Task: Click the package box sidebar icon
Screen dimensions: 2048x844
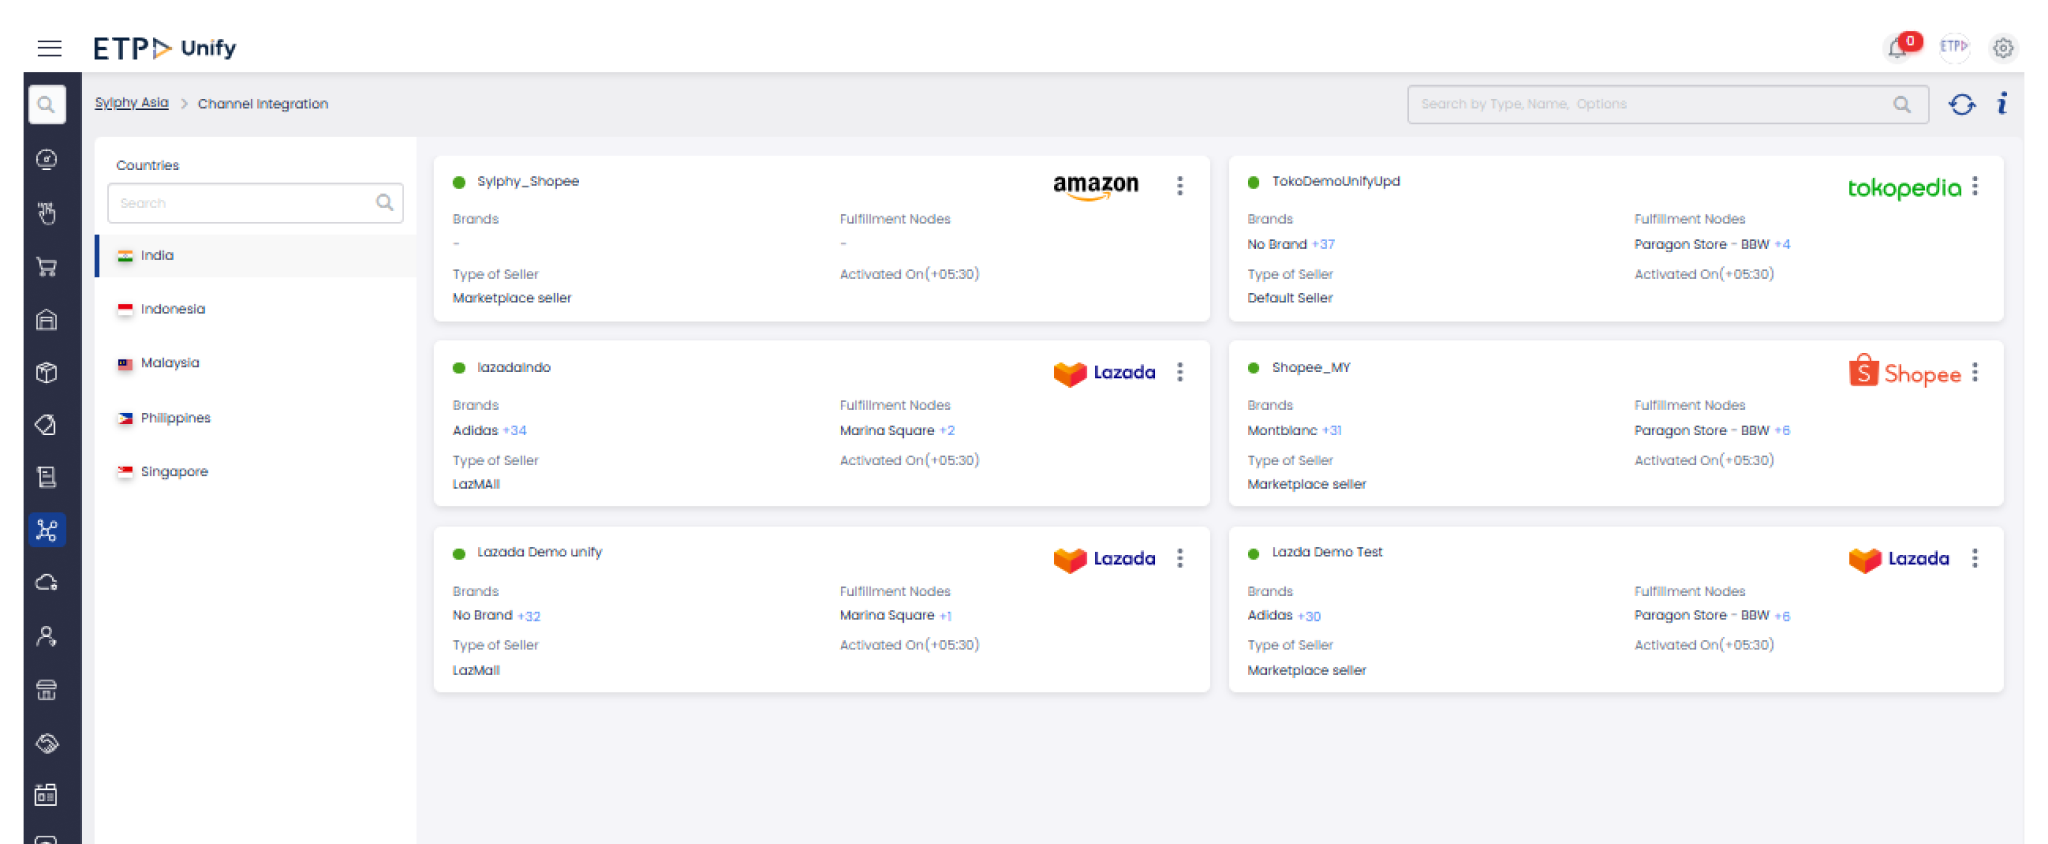Action: coord(46,373)
